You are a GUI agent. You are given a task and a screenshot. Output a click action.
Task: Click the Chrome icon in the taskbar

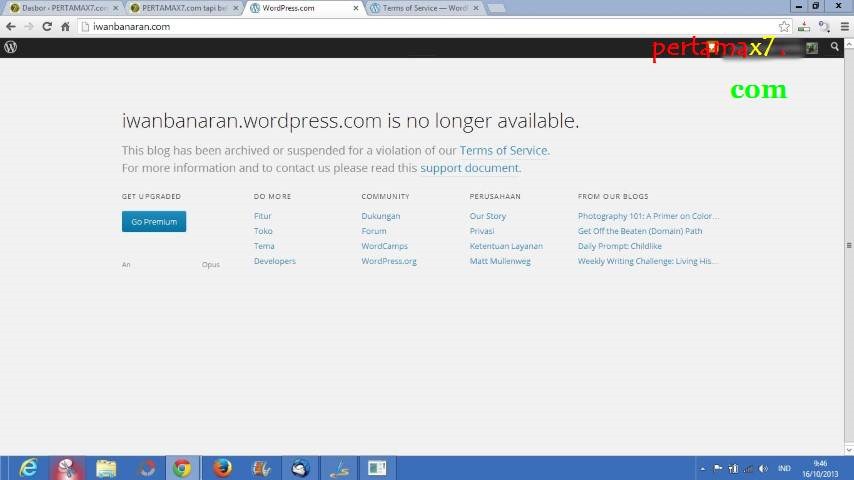[x=182, y=468]
